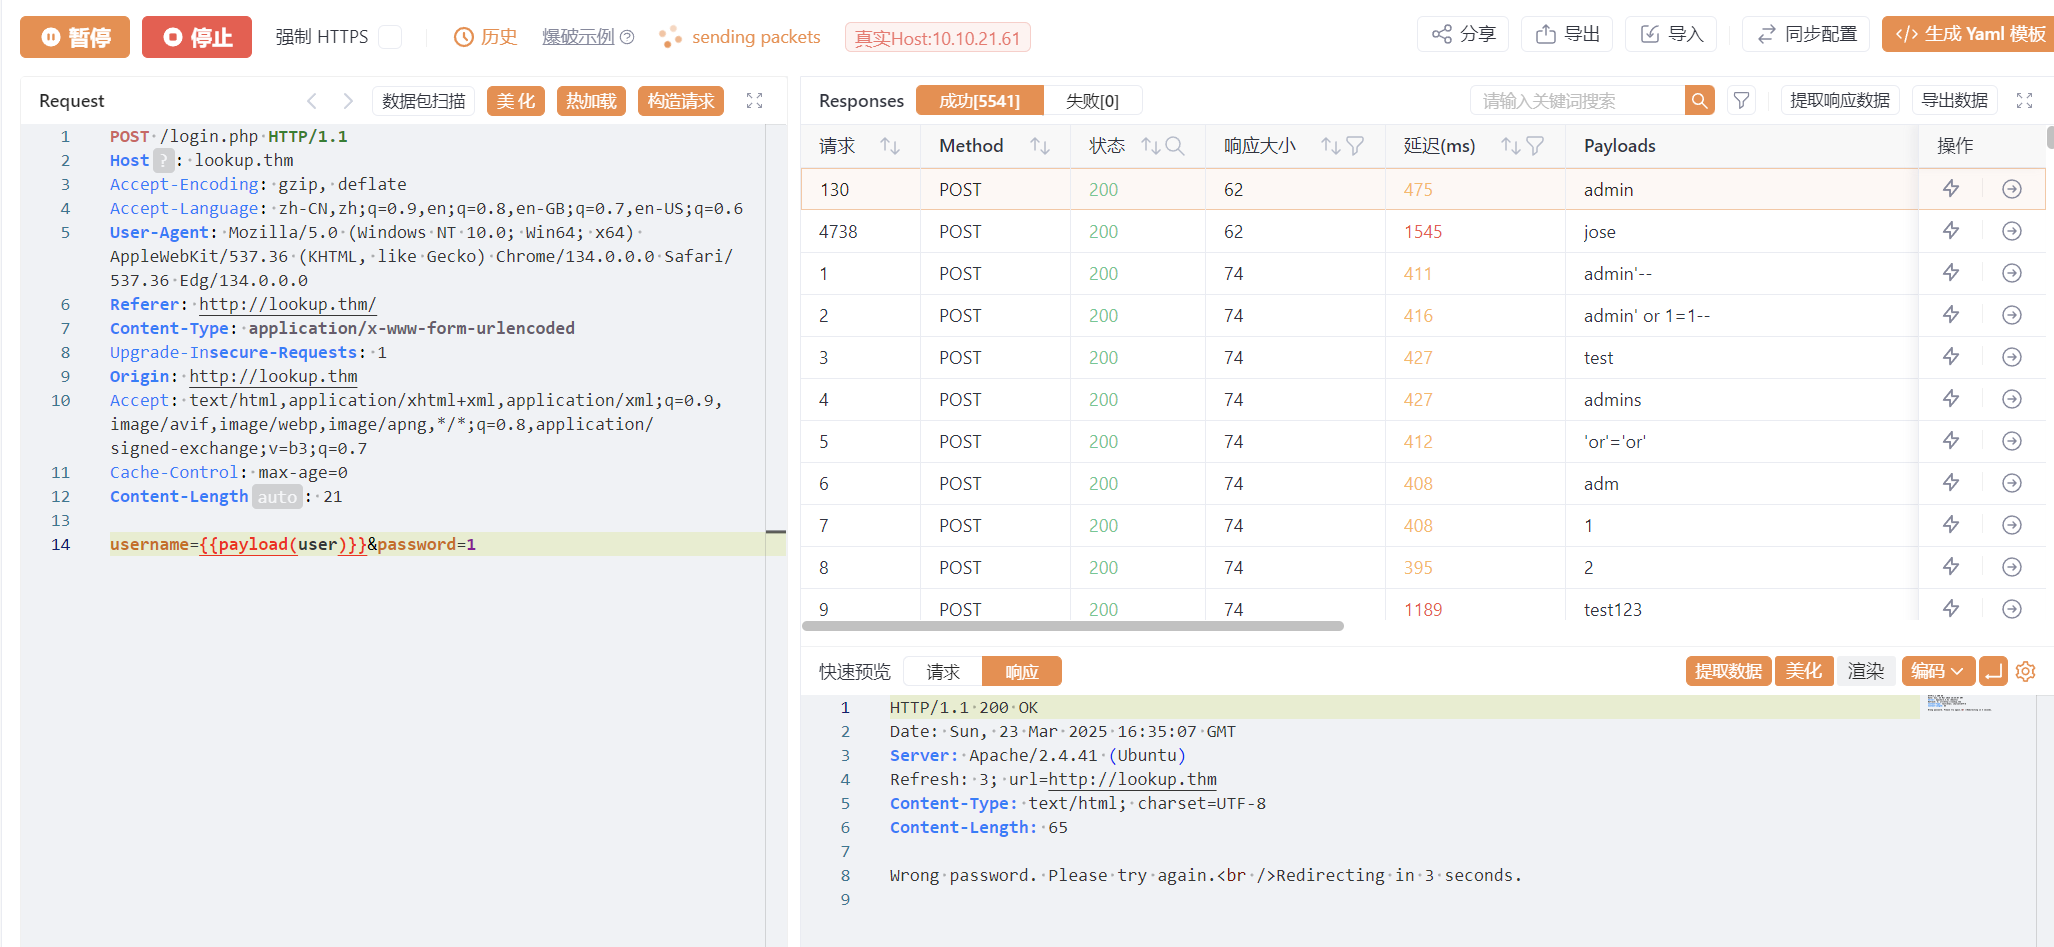
Task: Sort by the 状态 column arrows
Action: pos(1151,146)
